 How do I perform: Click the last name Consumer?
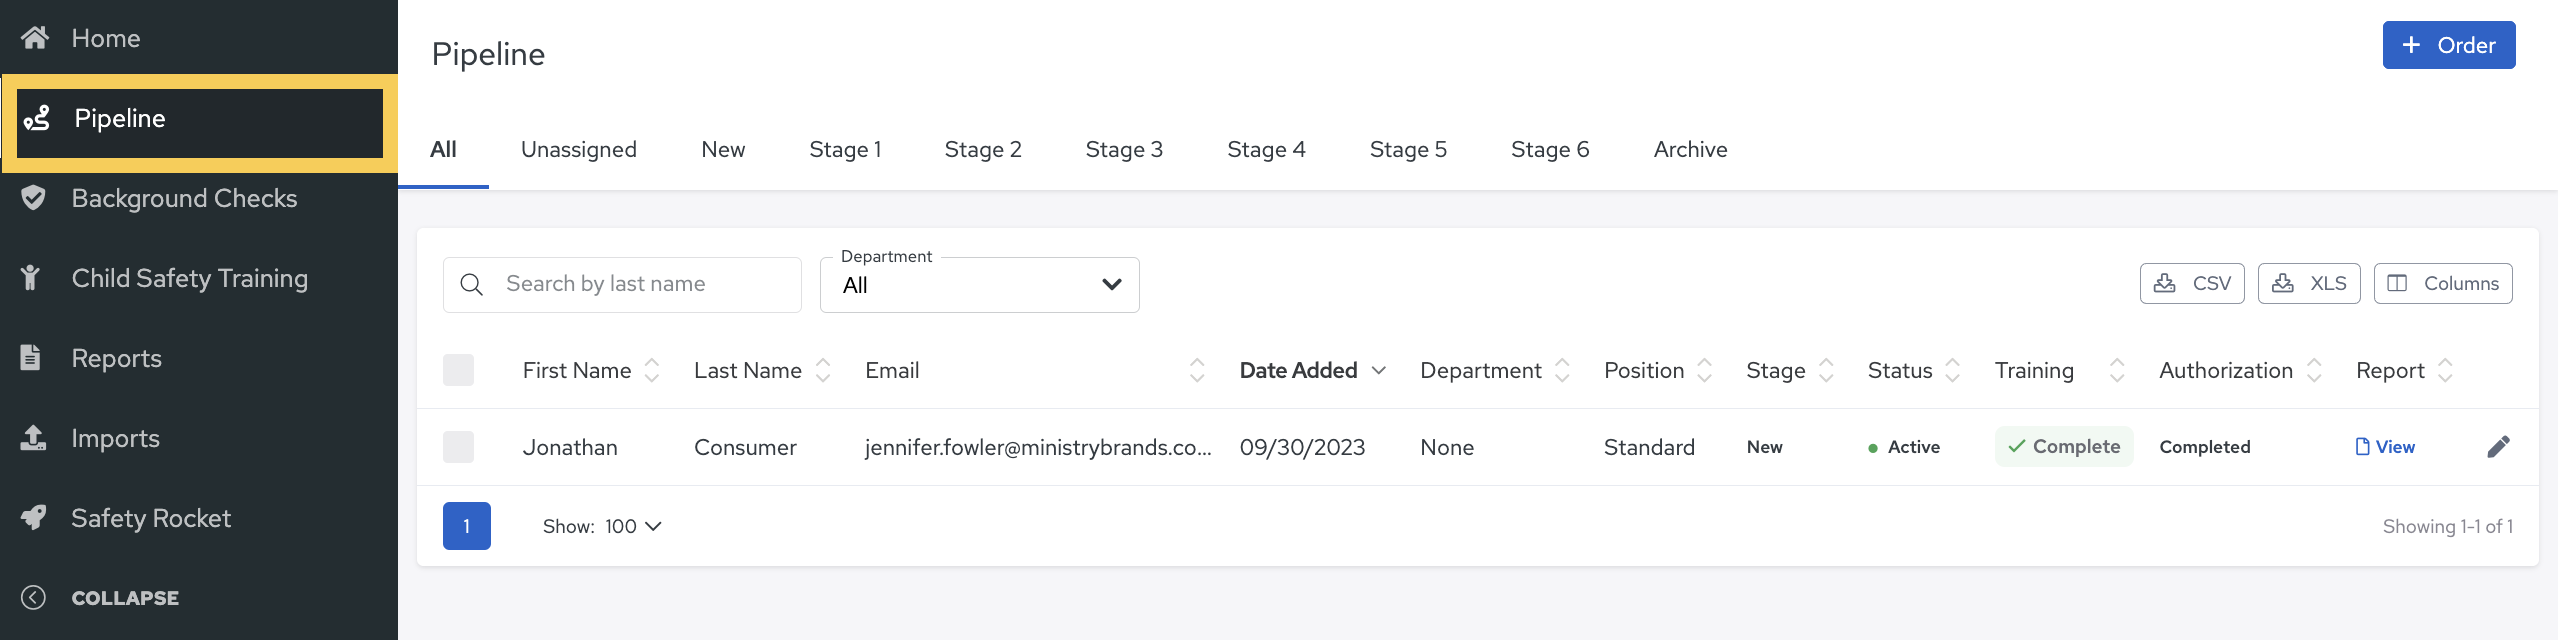coord(745,447)
